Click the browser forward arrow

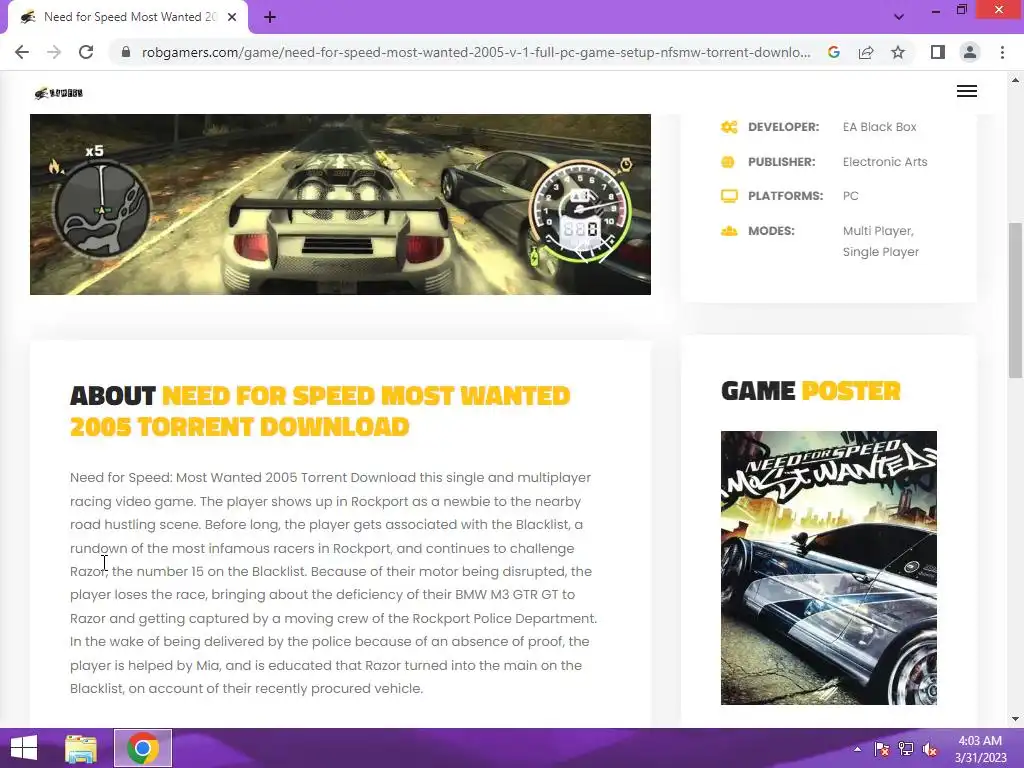point(54,52)
